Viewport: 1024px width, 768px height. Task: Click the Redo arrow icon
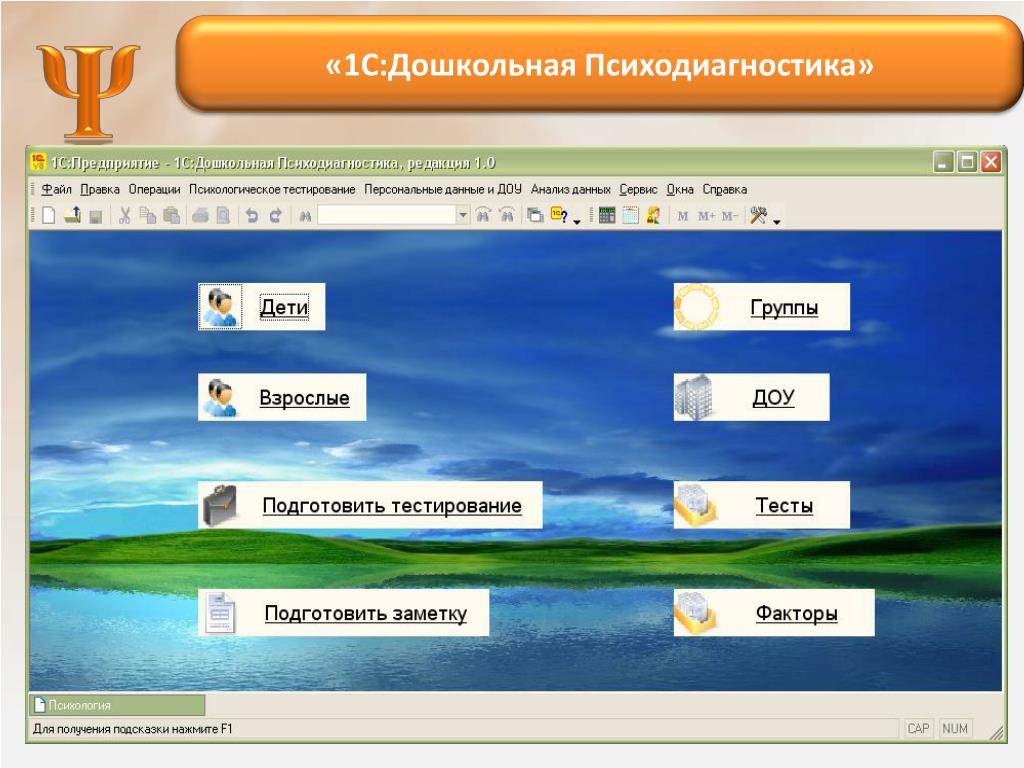(276, 215)
